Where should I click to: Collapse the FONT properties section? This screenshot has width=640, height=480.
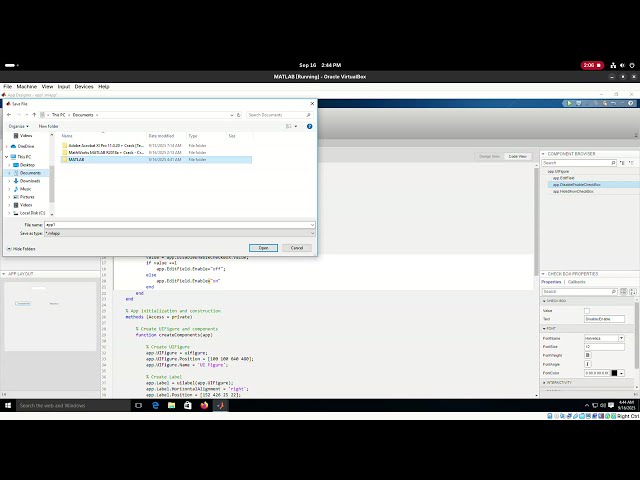coord(544,329)
